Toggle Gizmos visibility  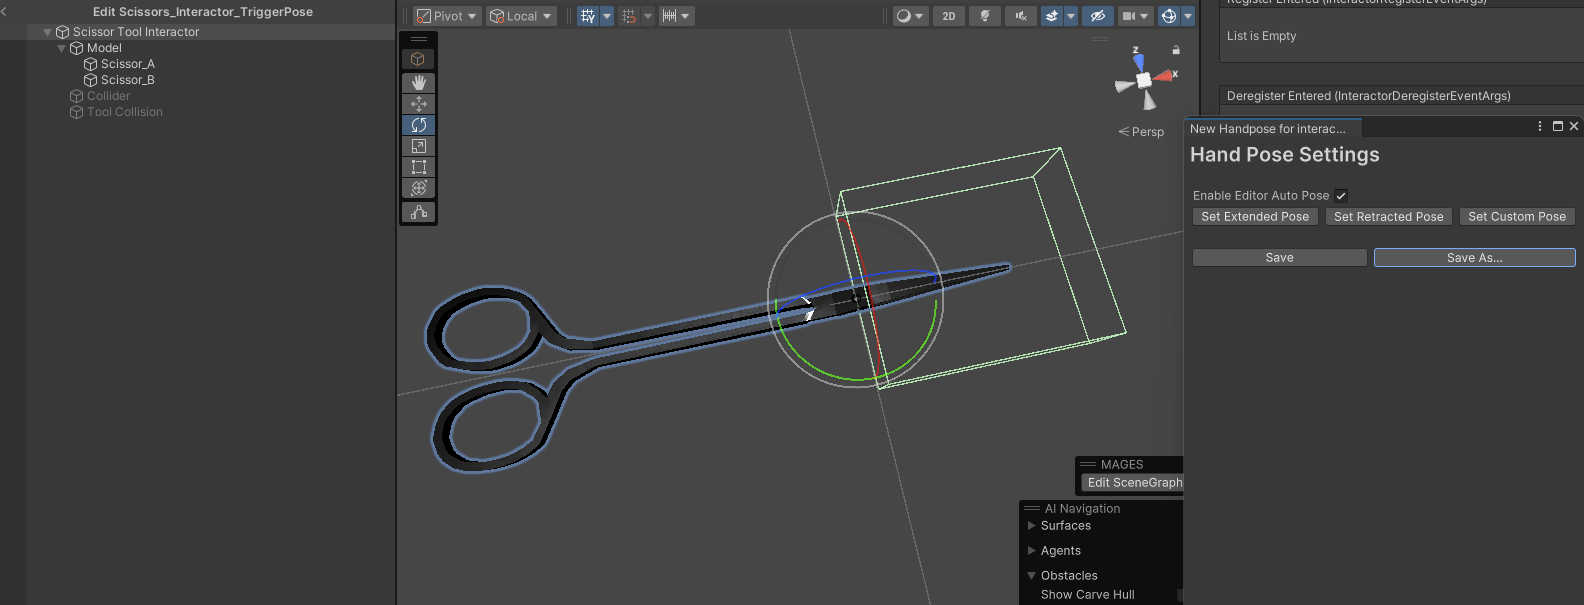[1169, 16]
